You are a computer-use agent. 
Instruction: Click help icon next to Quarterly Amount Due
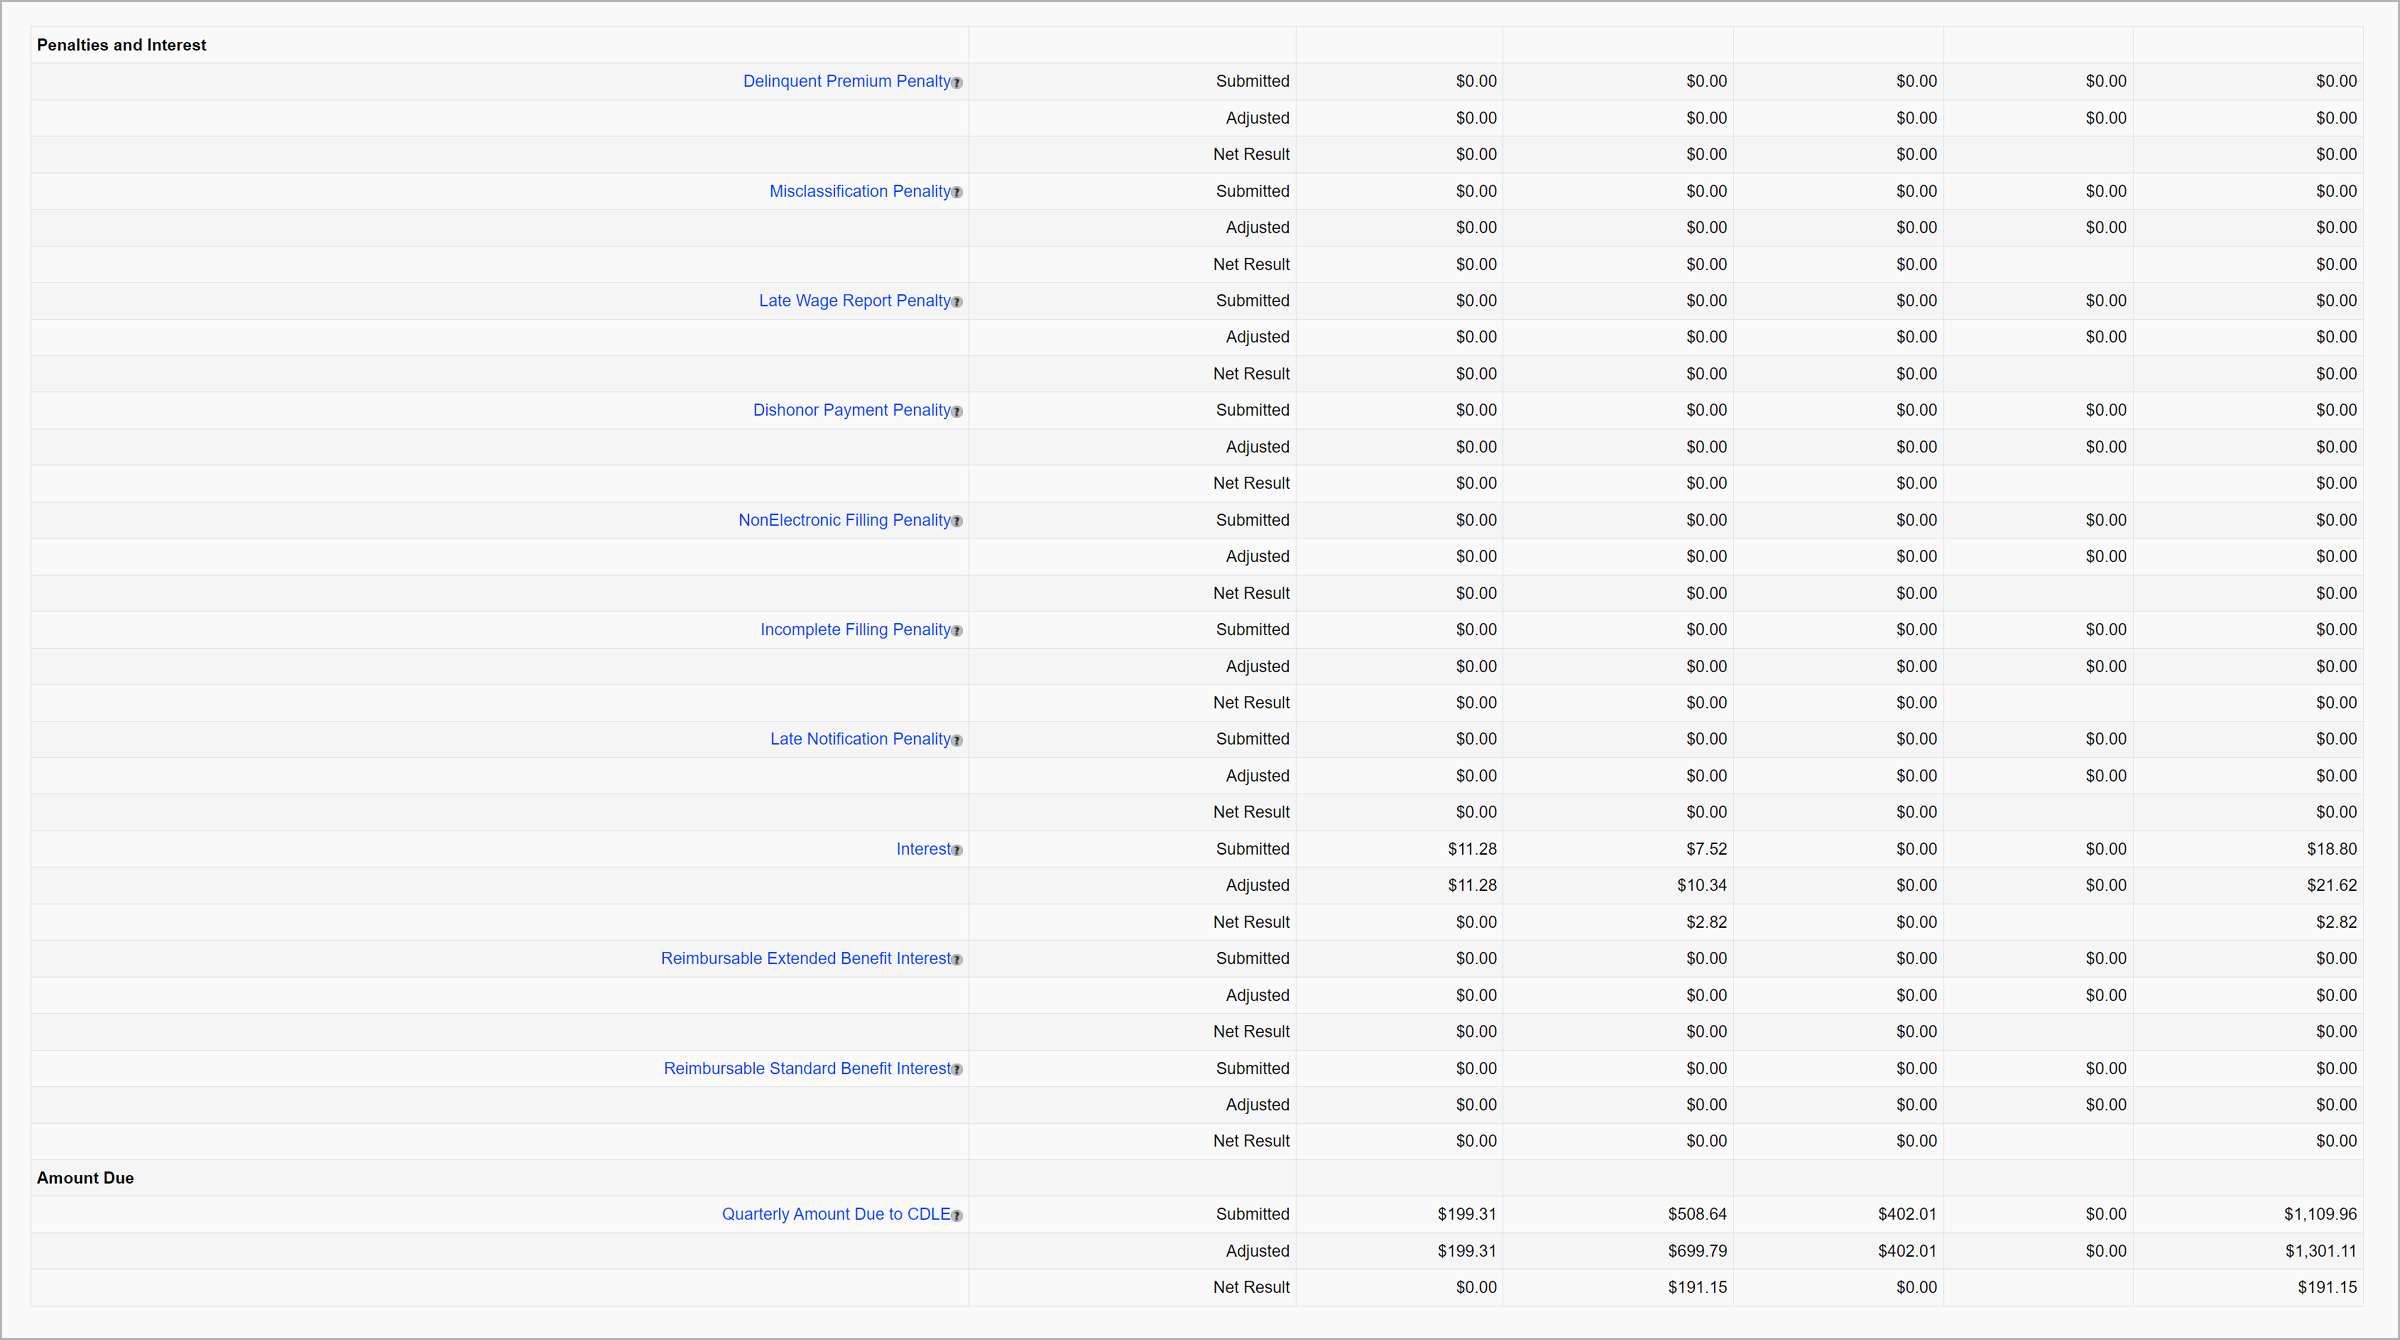tap(957, 1216)
